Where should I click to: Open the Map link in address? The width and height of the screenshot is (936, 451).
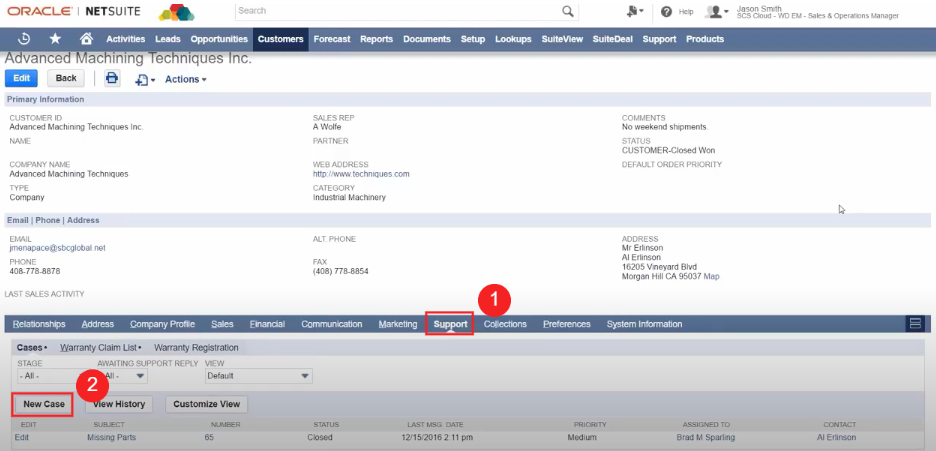click(x=712, y=277)
